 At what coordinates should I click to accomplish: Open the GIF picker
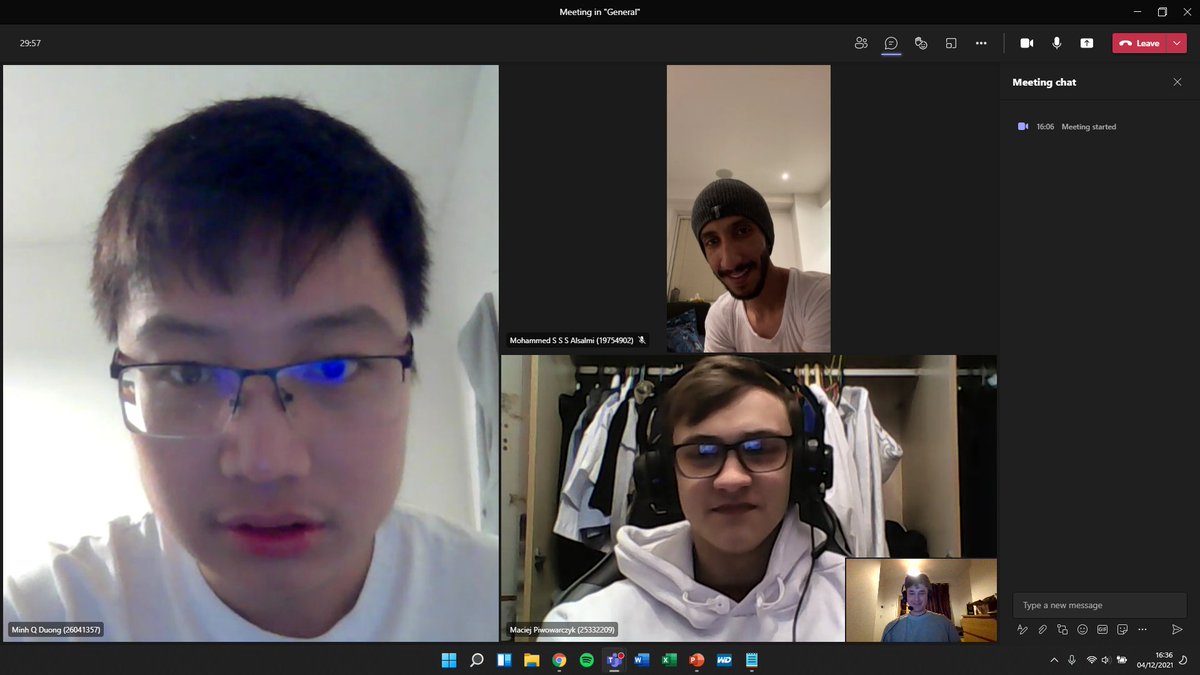(x=1102, y=630)
